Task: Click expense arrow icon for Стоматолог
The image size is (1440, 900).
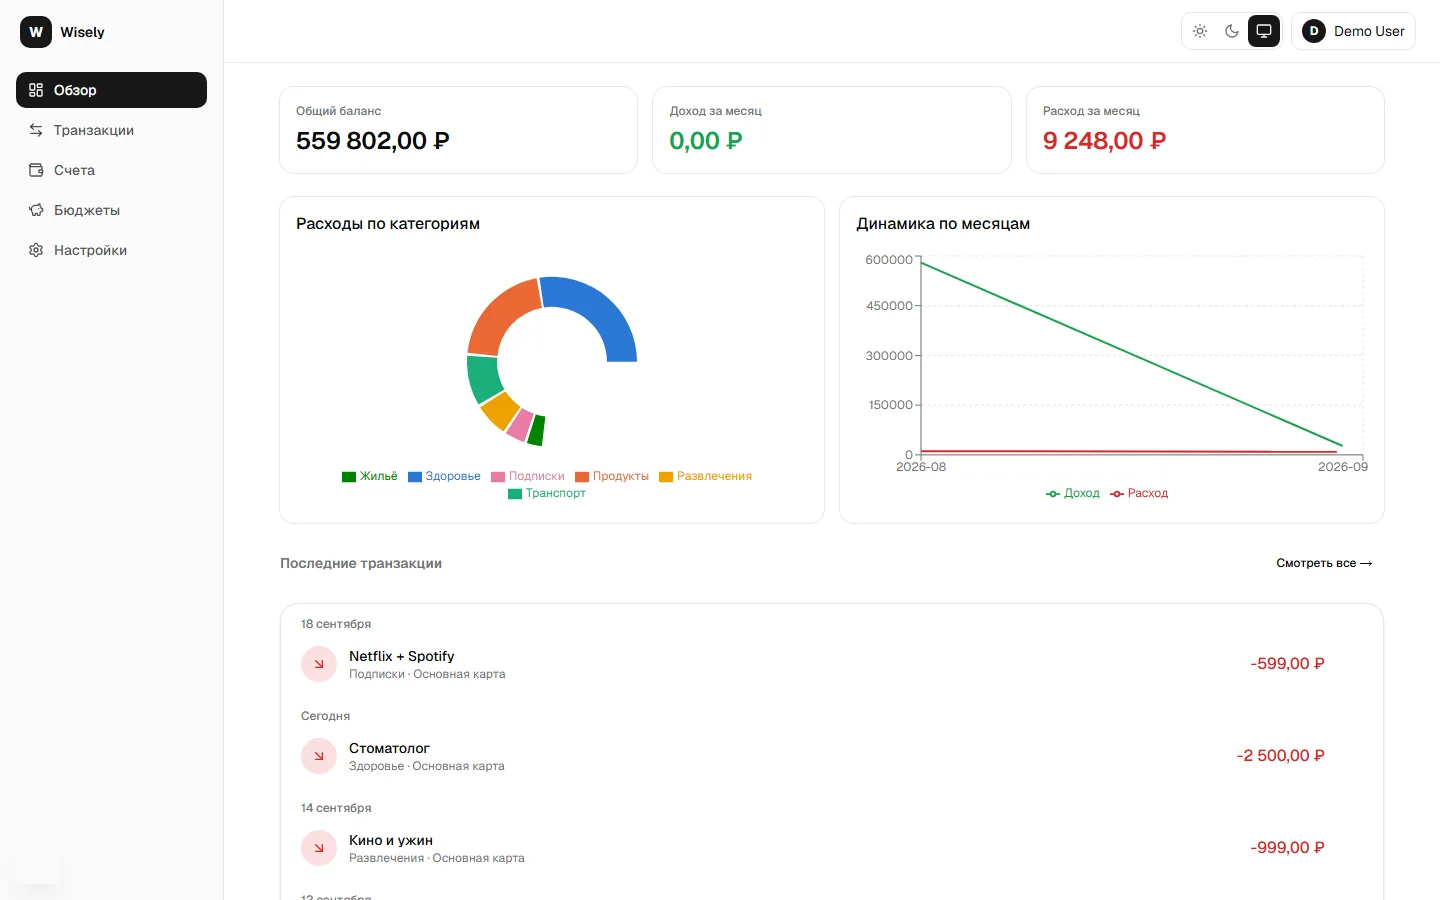Action: (x=319, y=756)
